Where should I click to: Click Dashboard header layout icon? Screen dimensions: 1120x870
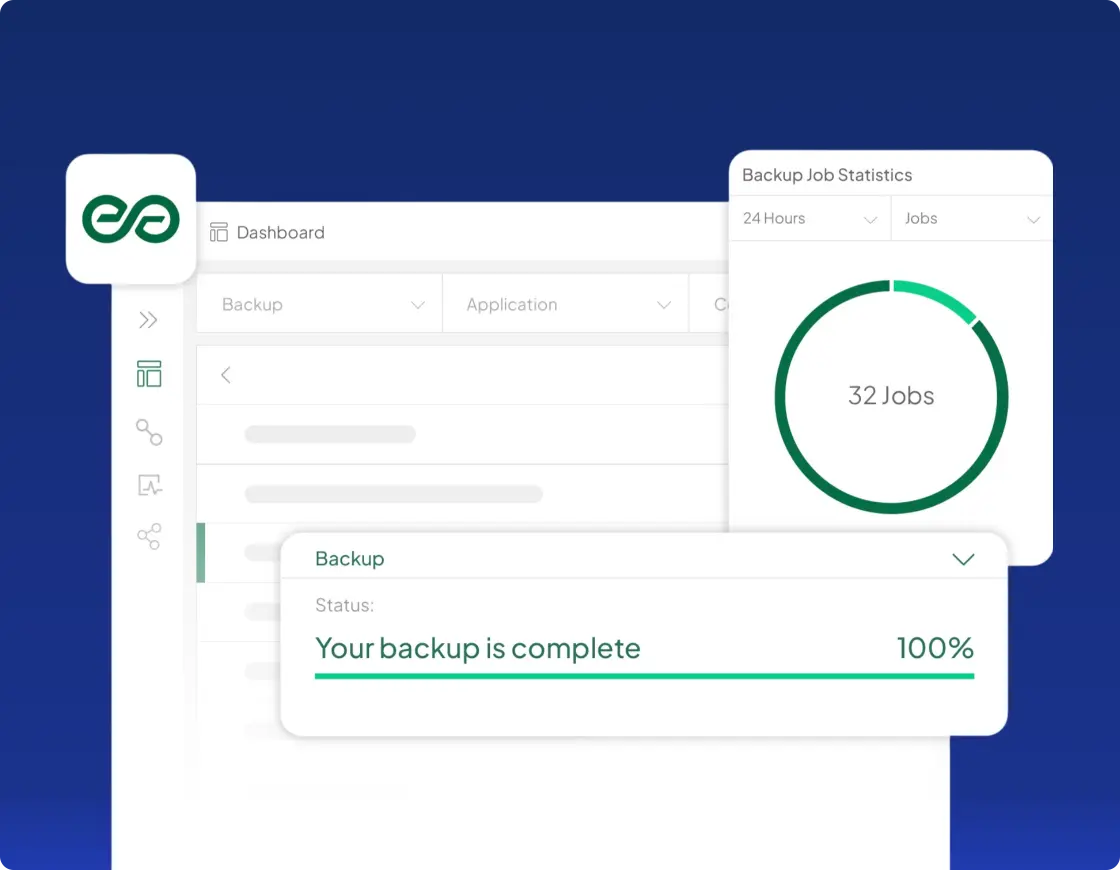[x=219, y=232]
